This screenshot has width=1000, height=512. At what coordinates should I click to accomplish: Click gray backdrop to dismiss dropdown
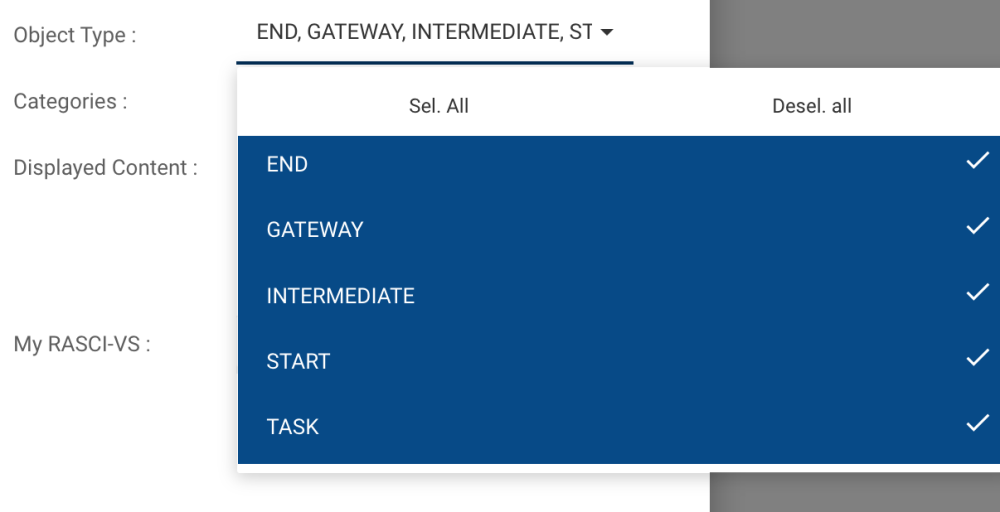click(855, 35)
